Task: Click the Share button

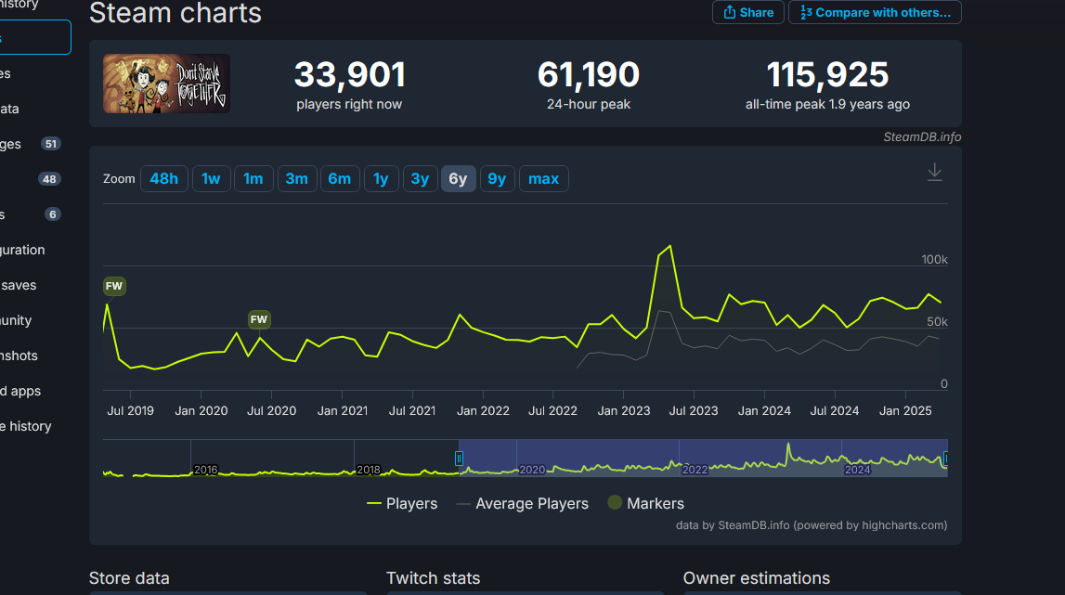Action: (748, 12)
